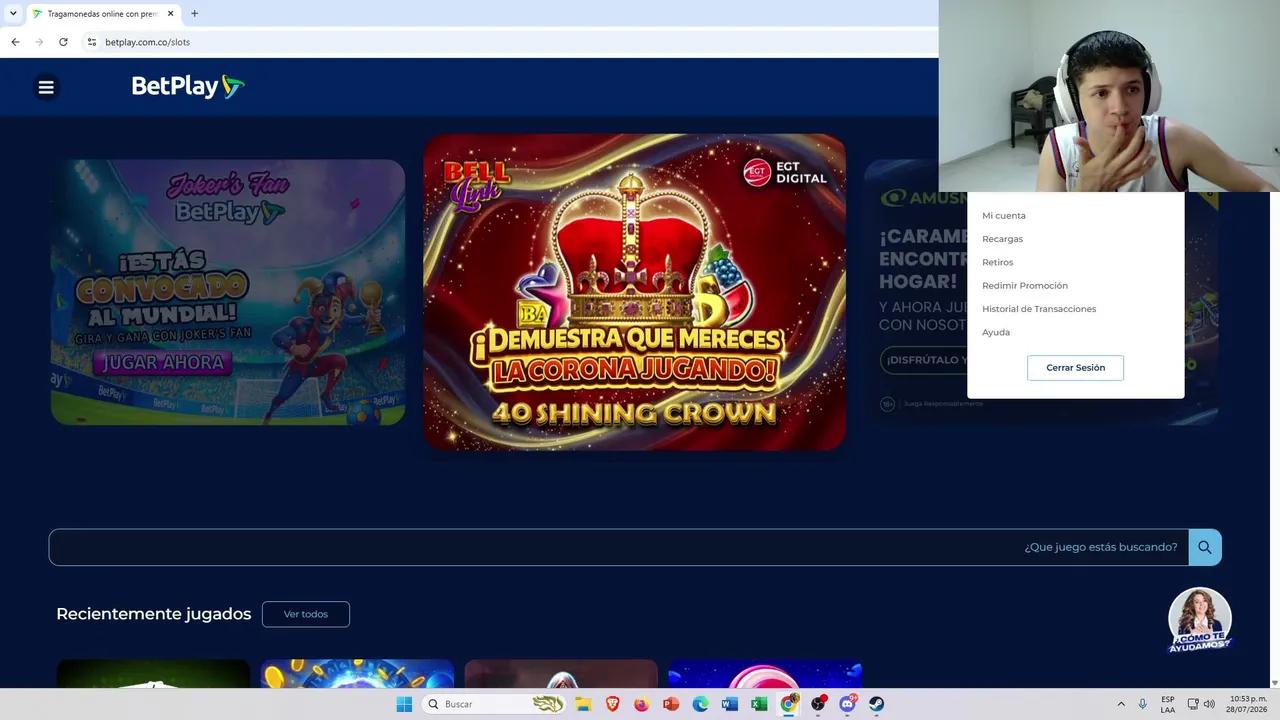Open the Windows Start menu

click(x=404, y=704)
